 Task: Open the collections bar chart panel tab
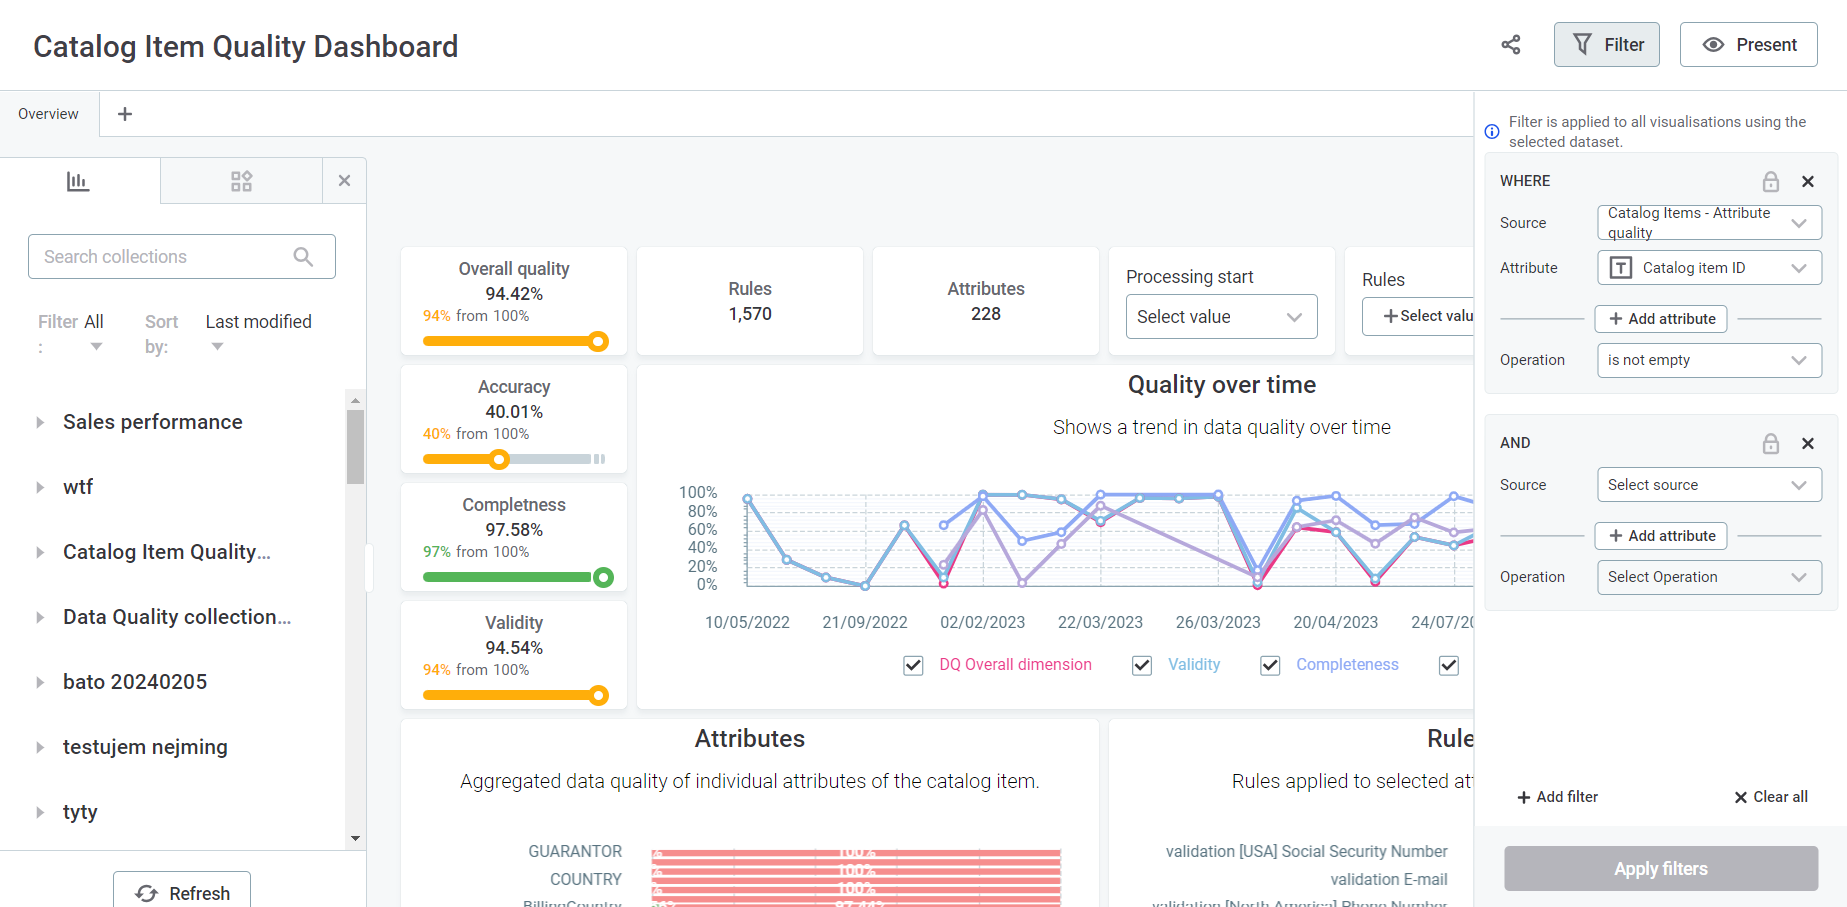click(79, 181)
